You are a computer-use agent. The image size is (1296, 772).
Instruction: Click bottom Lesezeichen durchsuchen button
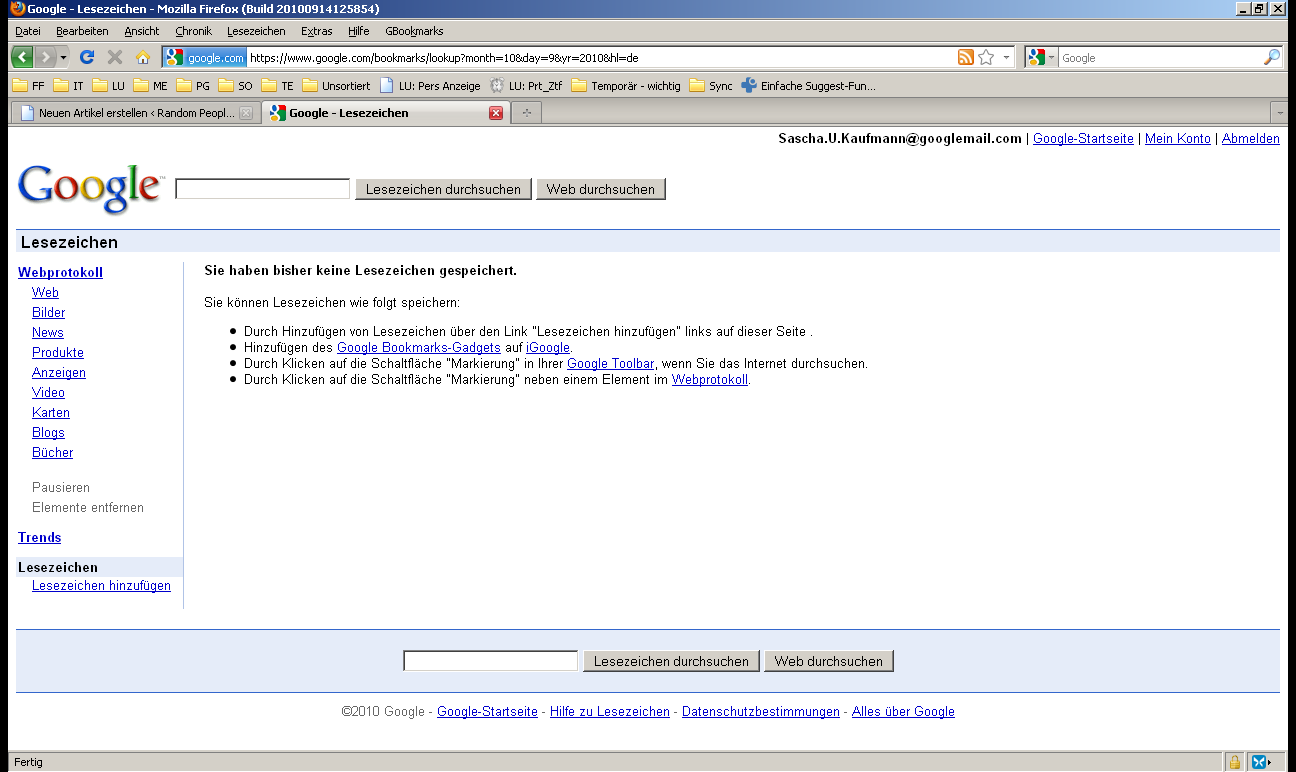[671, 661]
